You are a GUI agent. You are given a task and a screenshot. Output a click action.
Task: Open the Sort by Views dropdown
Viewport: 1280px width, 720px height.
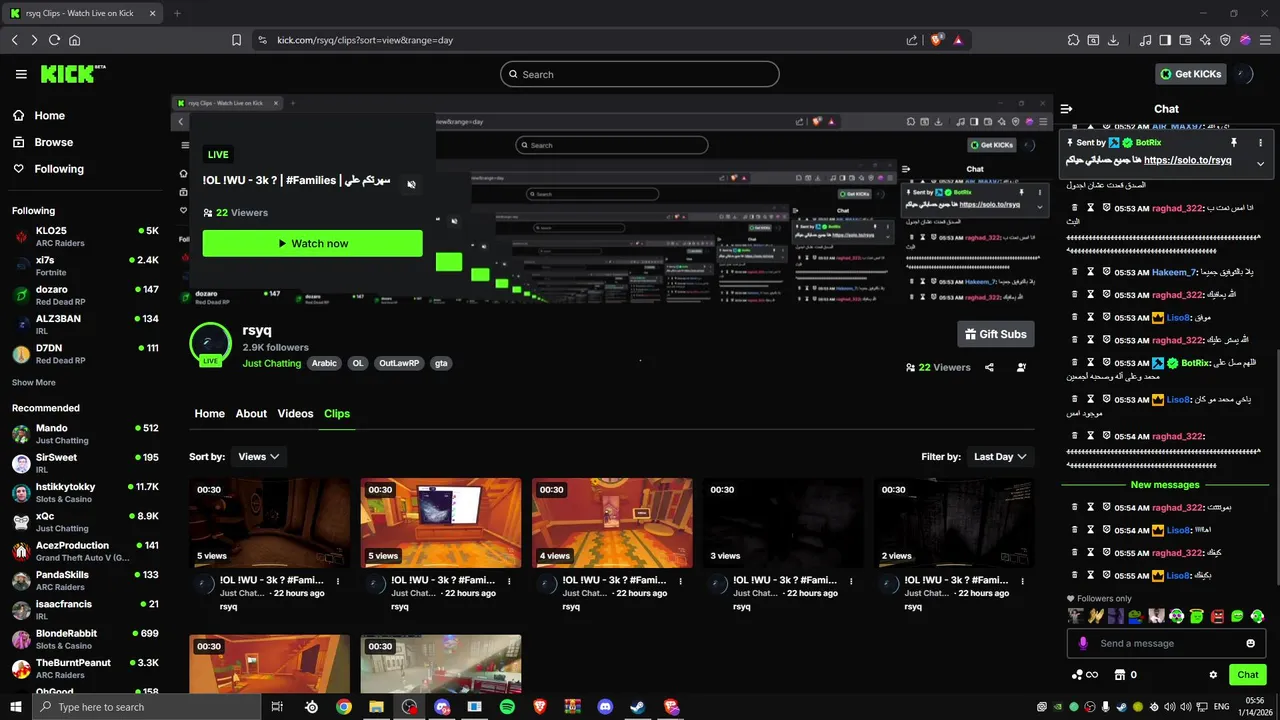258,456
